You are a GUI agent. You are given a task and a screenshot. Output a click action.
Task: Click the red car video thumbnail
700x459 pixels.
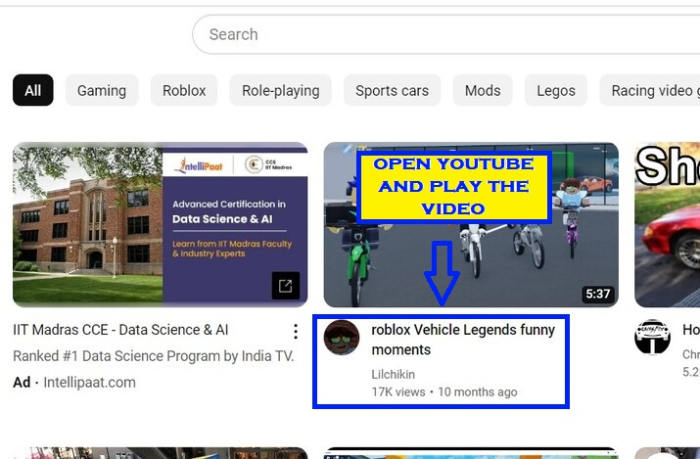(x=667, y=224)
